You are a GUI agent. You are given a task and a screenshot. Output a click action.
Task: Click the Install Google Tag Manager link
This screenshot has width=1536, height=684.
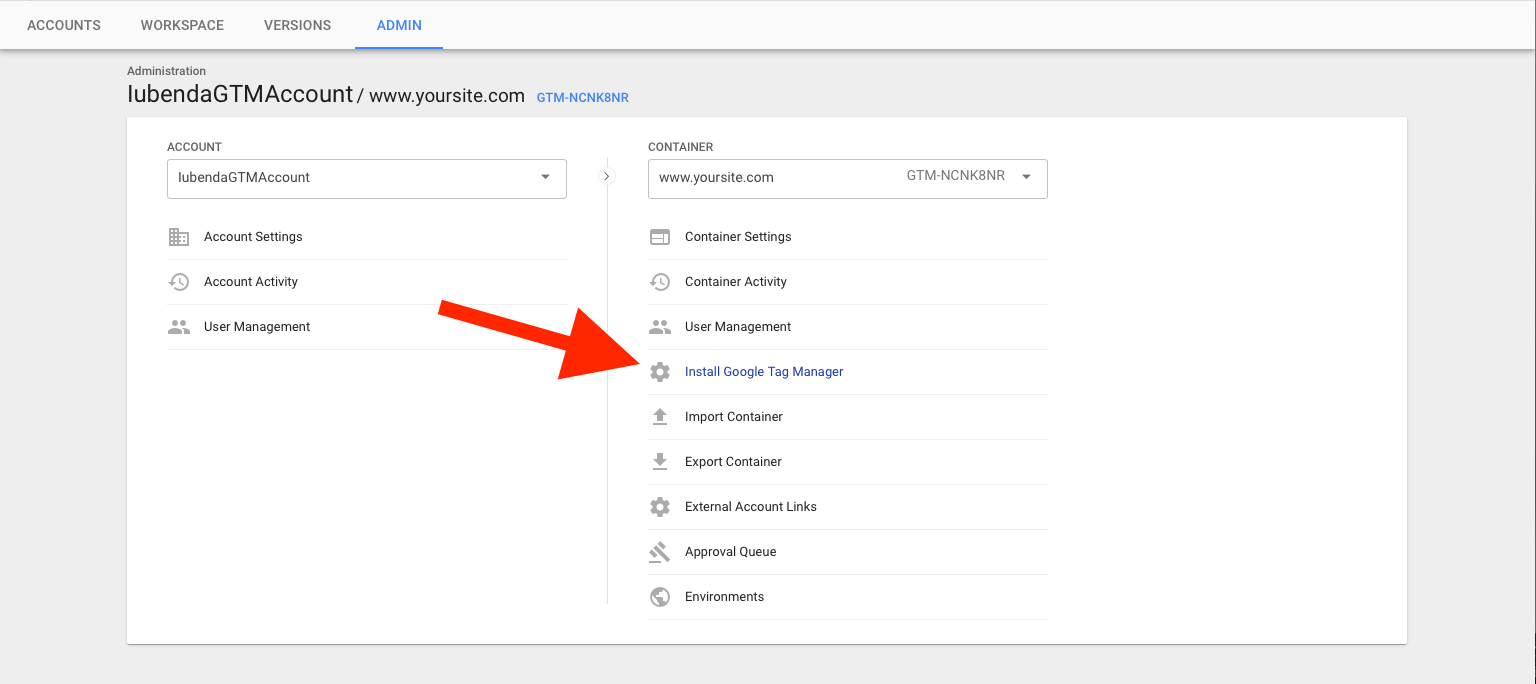point(763,371)
